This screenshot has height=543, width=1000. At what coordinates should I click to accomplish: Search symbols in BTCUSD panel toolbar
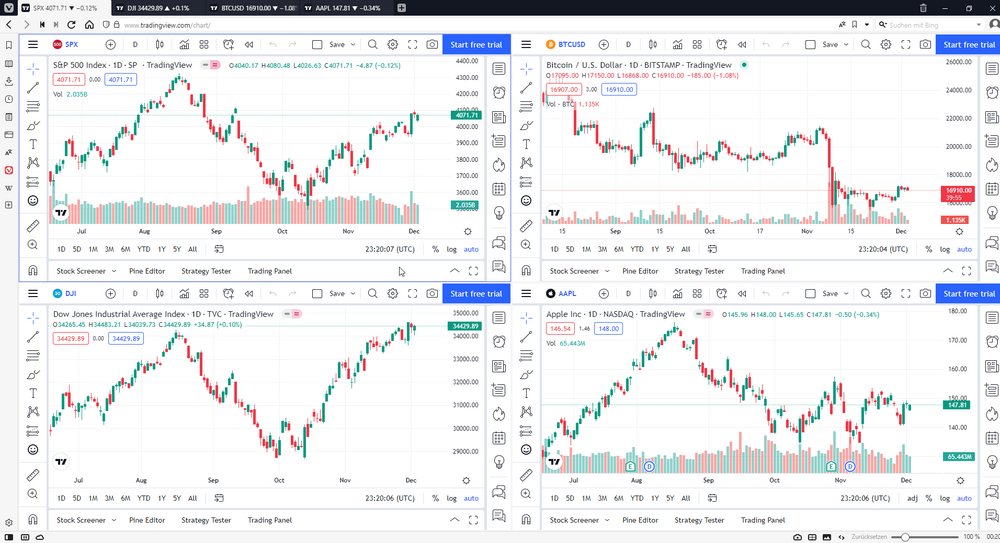tap(865, 45)
